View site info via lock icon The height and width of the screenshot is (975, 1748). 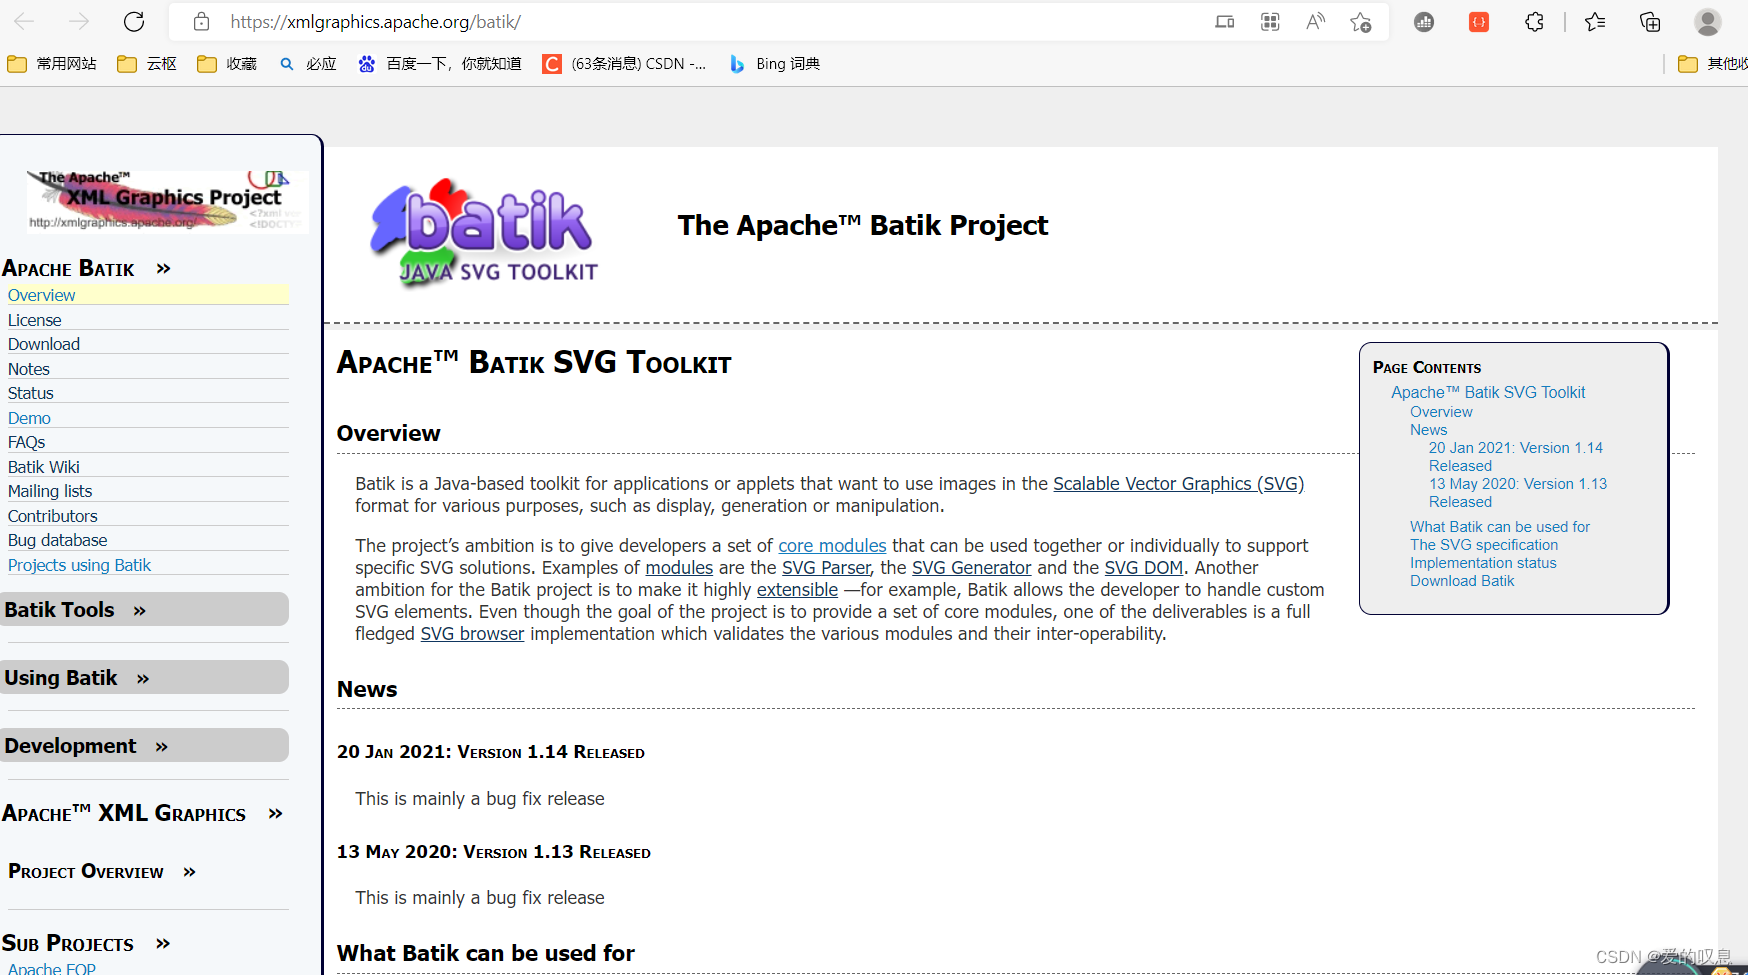(201, 21)
